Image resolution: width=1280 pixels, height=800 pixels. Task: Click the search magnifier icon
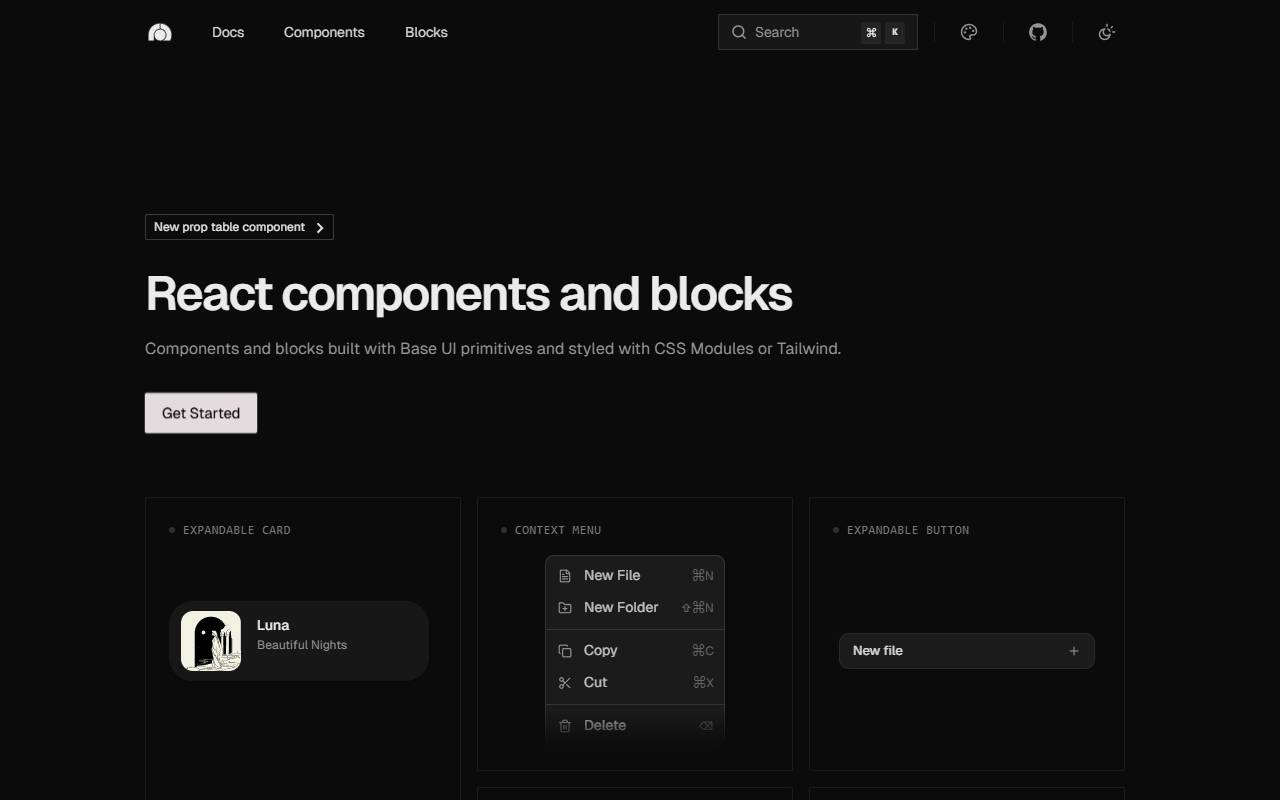(x=739, y=32)
